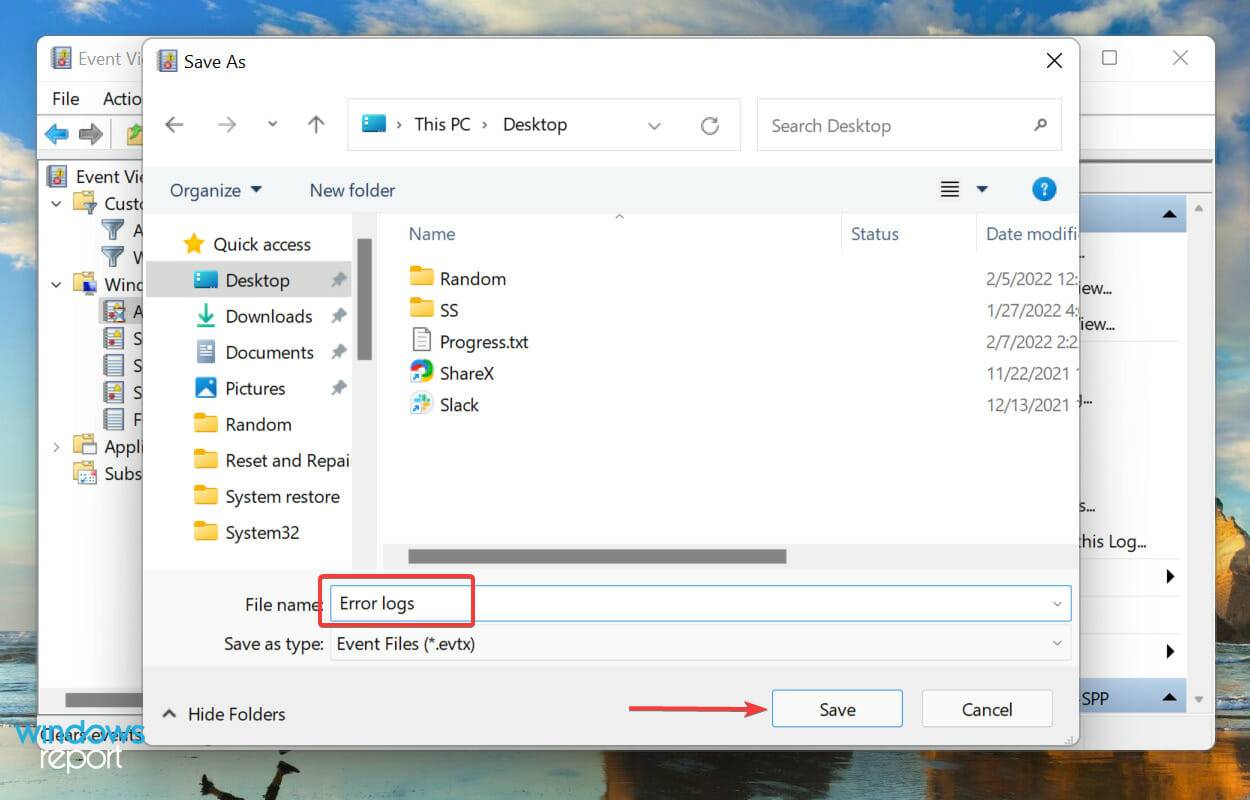Unpin Documents from Quick access
The width and height of the screenshot is (1250, 800).
[x=340, y=352]
